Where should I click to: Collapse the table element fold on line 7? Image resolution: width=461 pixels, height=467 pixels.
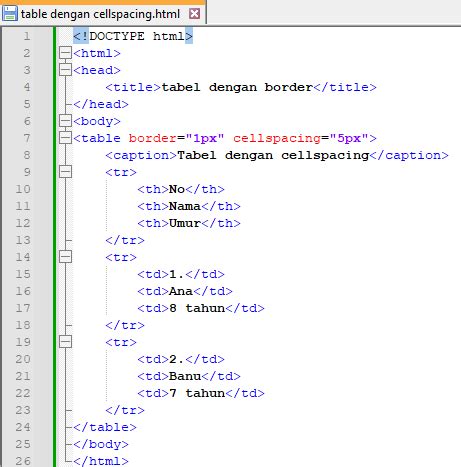coord(65,138)
